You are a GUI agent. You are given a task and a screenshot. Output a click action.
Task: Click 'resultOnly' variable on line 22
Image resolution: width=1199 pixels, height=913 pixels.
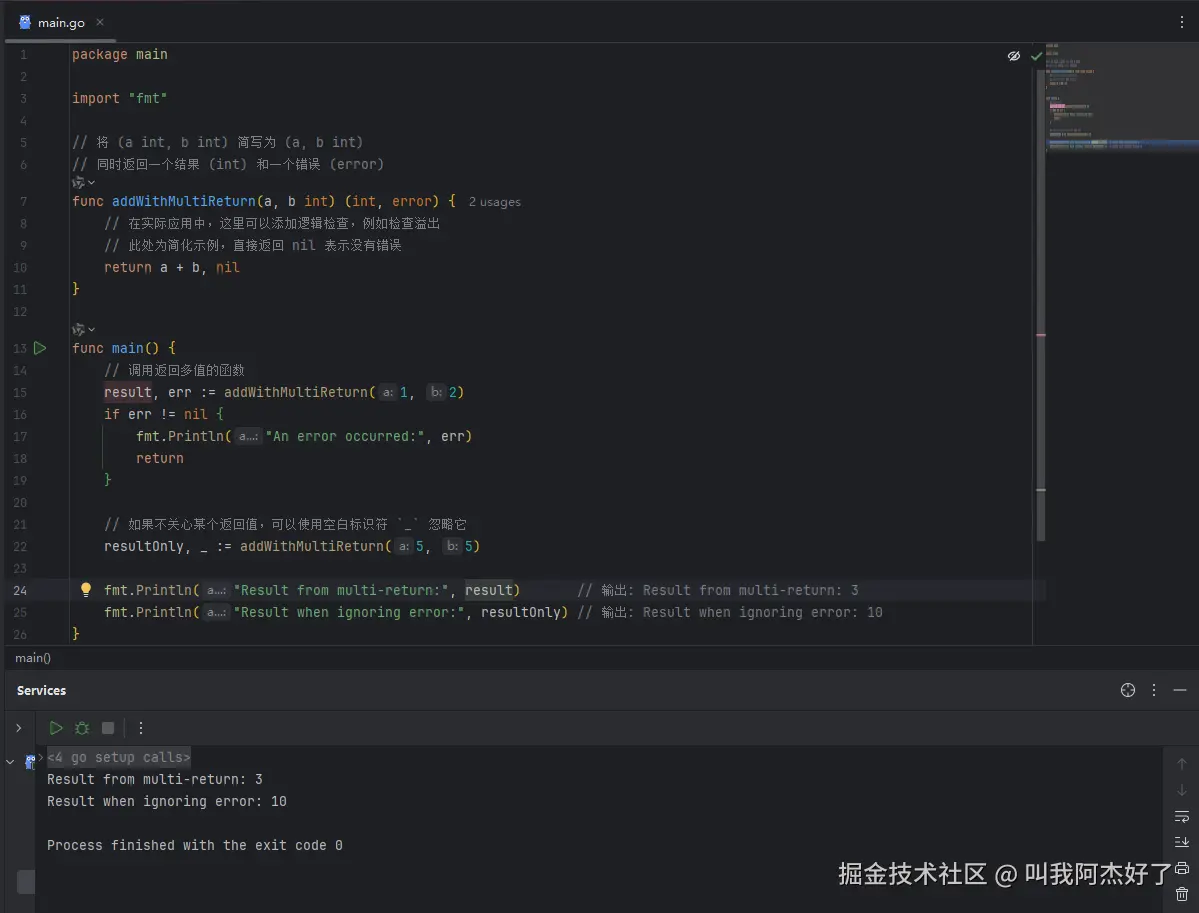(x=144, y=546)
